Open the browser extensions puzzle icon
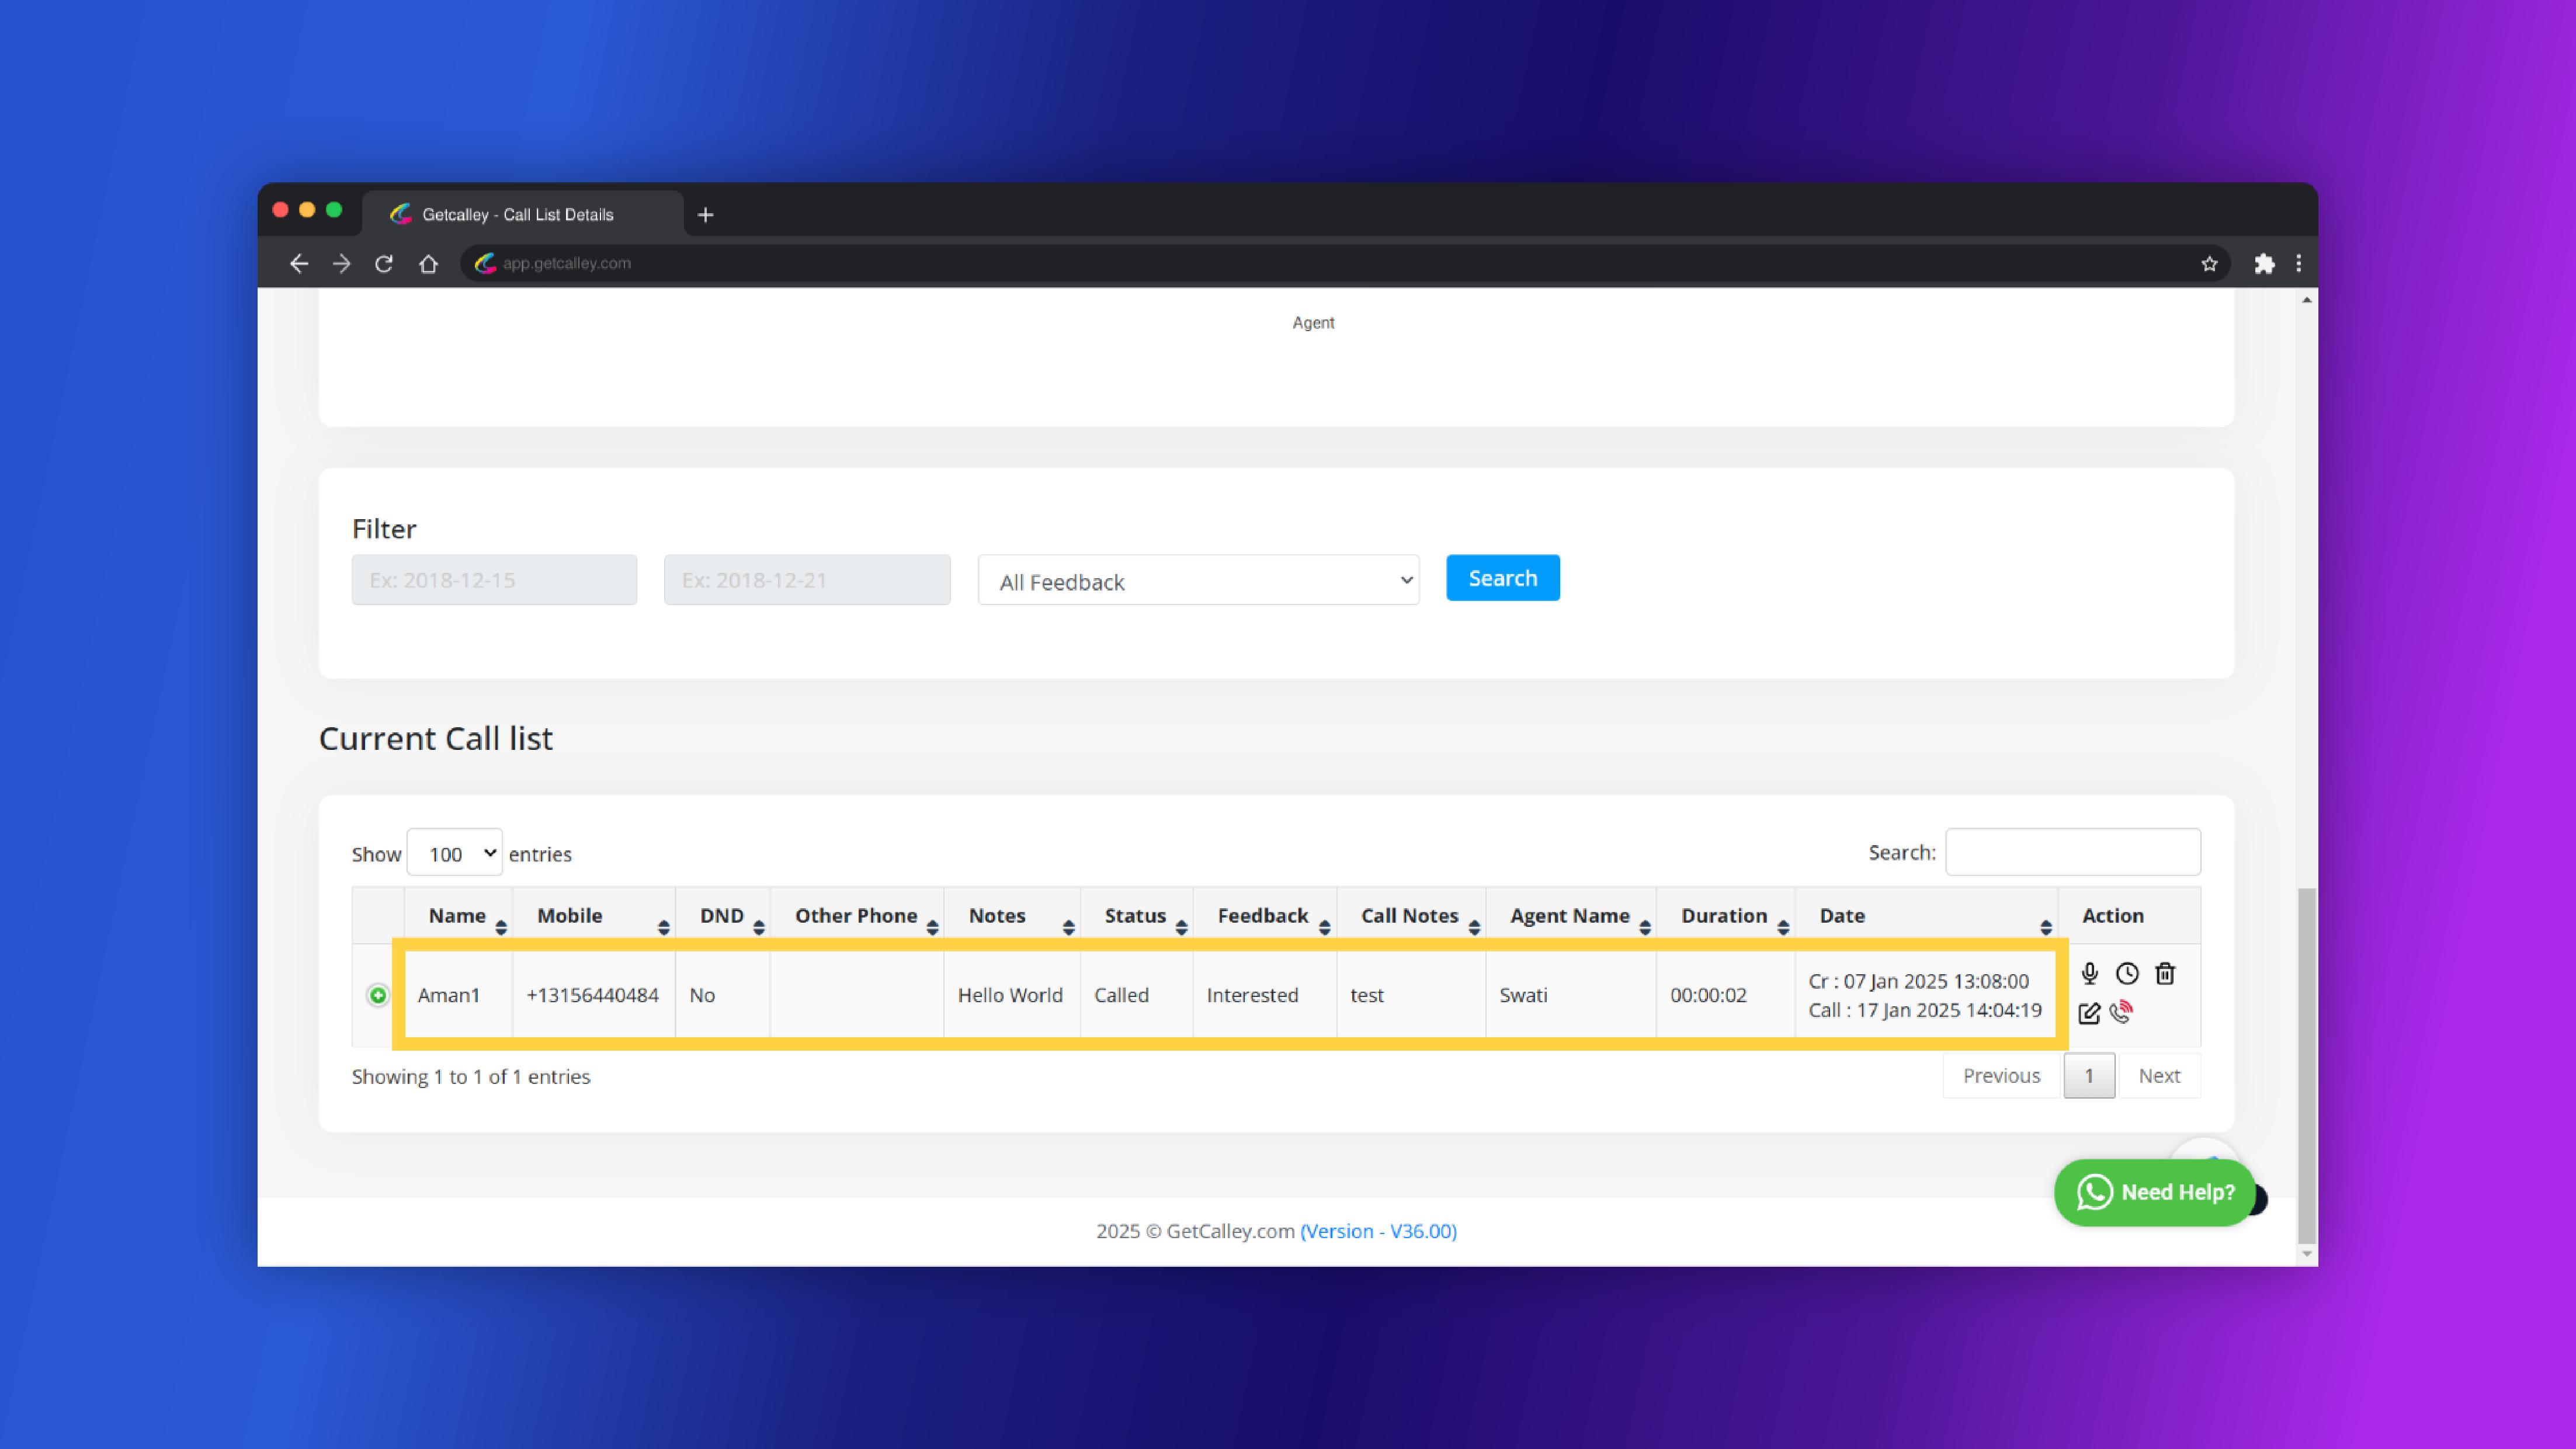Viewport: 2576px width, 1449px height. [2264, 263]
